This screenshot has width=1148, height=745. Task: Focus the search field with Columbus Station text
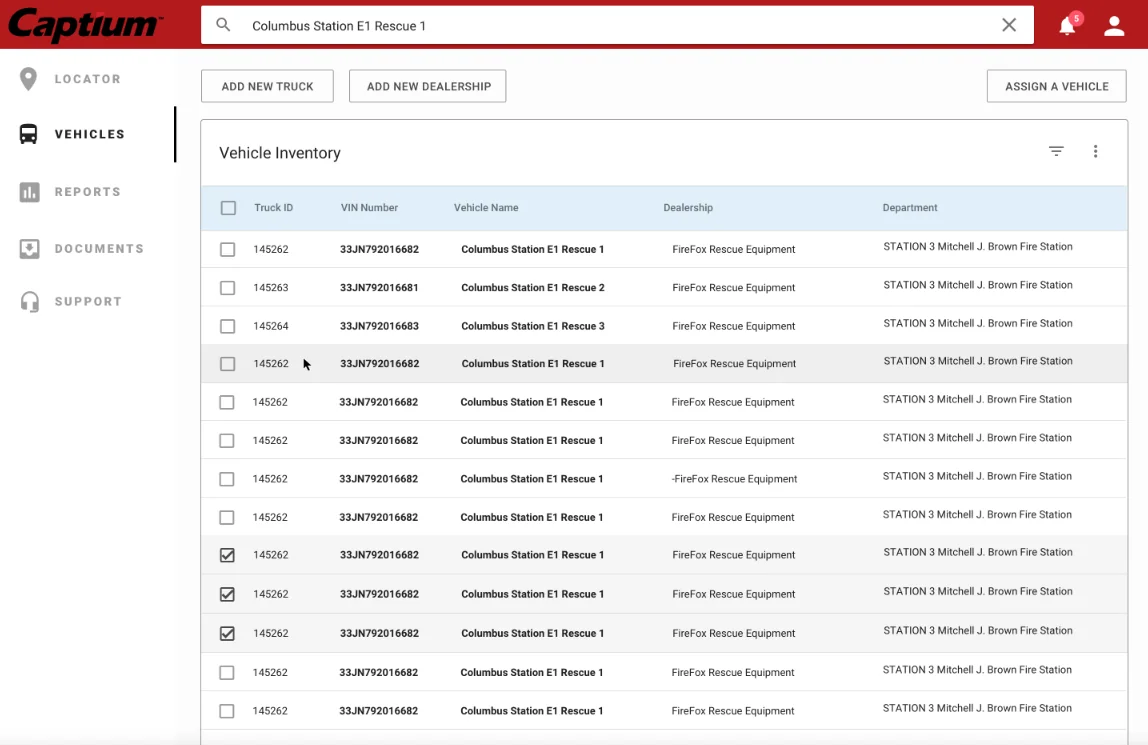(619, 26)
